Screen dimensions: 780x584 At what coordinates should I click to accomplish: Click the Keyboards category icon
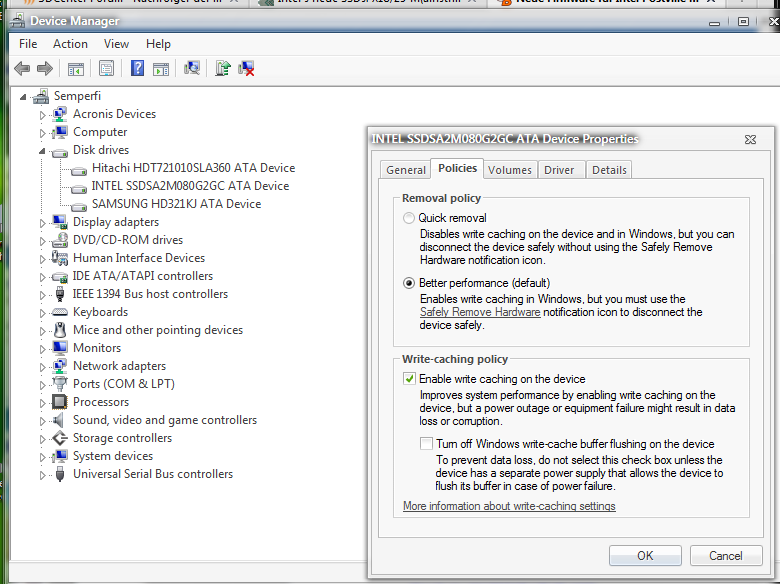(60, 312)
